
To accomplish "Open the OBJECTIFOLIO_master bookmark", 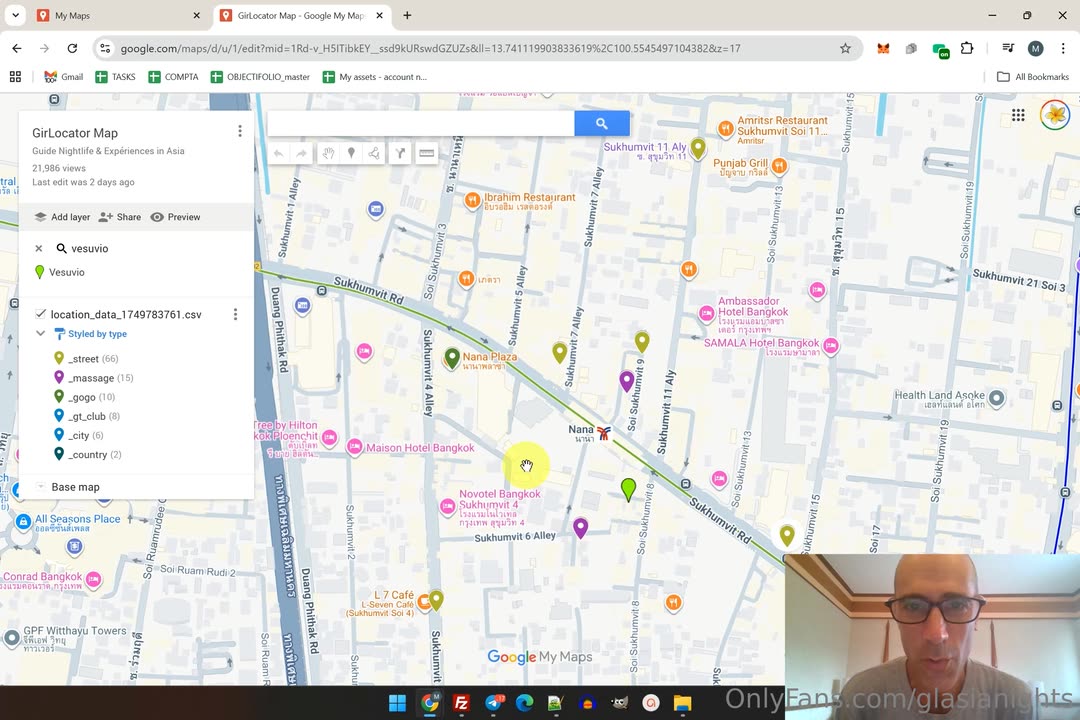I will click(260, 77).
